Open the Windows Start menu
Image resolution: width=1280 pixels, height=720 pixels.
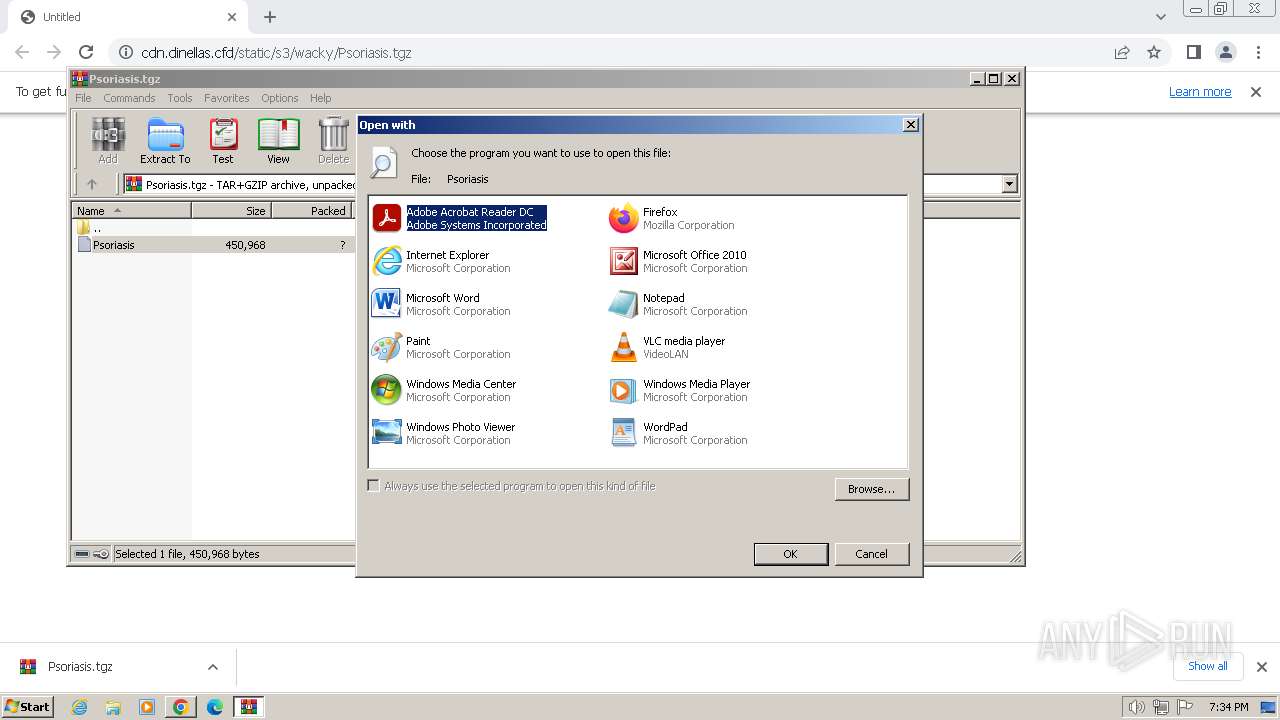pyautogui.click(x=28, y=706)
